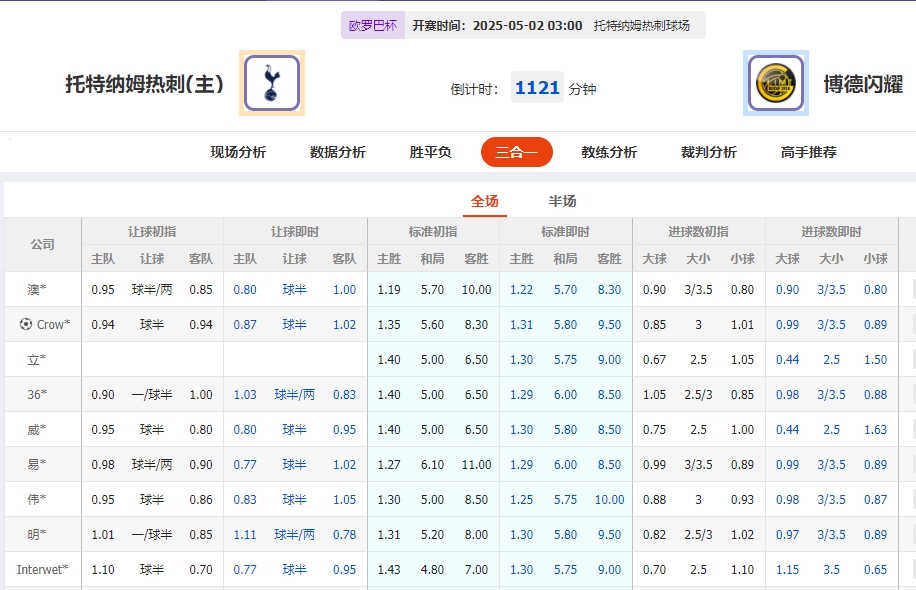Click bookmaker name Interwet* in company column
This screenshot has height=590, width=916.
pos(42,568)
